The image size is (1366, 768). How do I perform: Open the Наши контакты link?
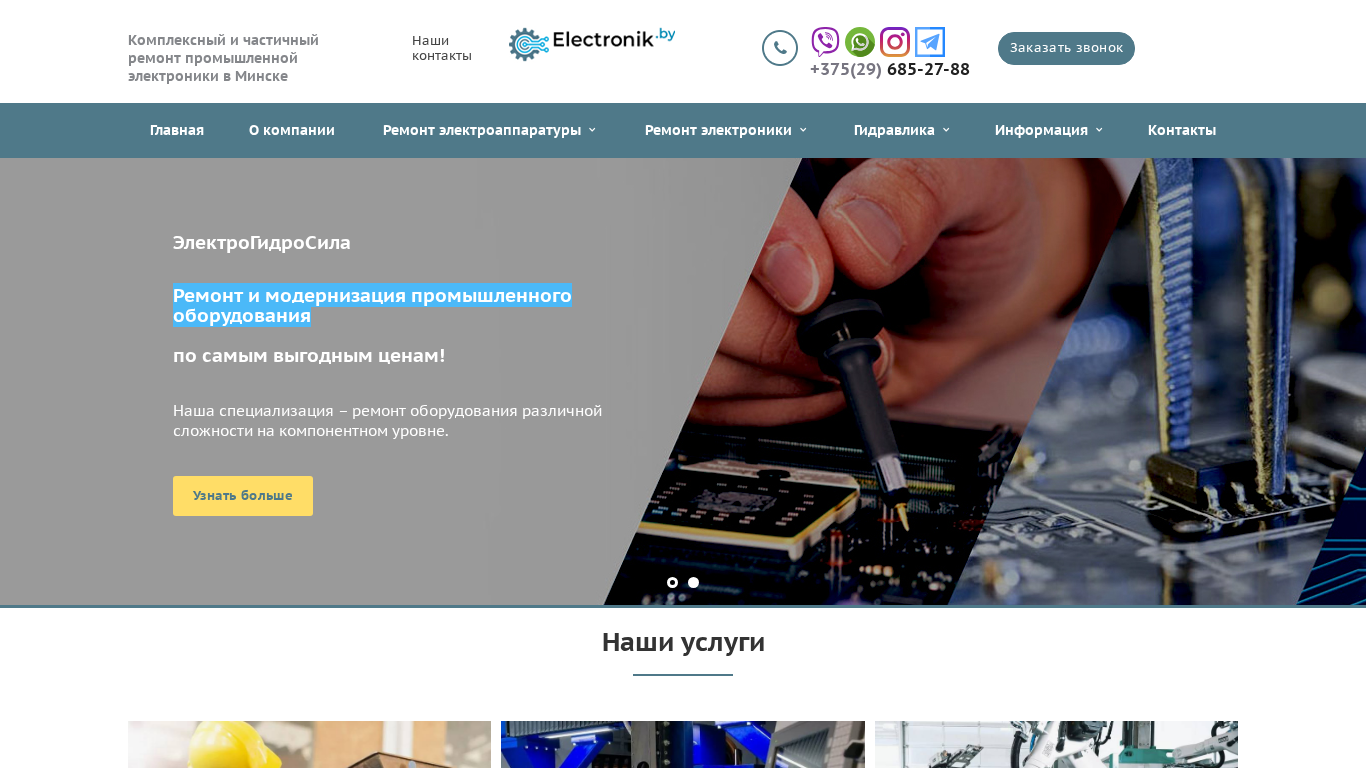tap(442, 48)
